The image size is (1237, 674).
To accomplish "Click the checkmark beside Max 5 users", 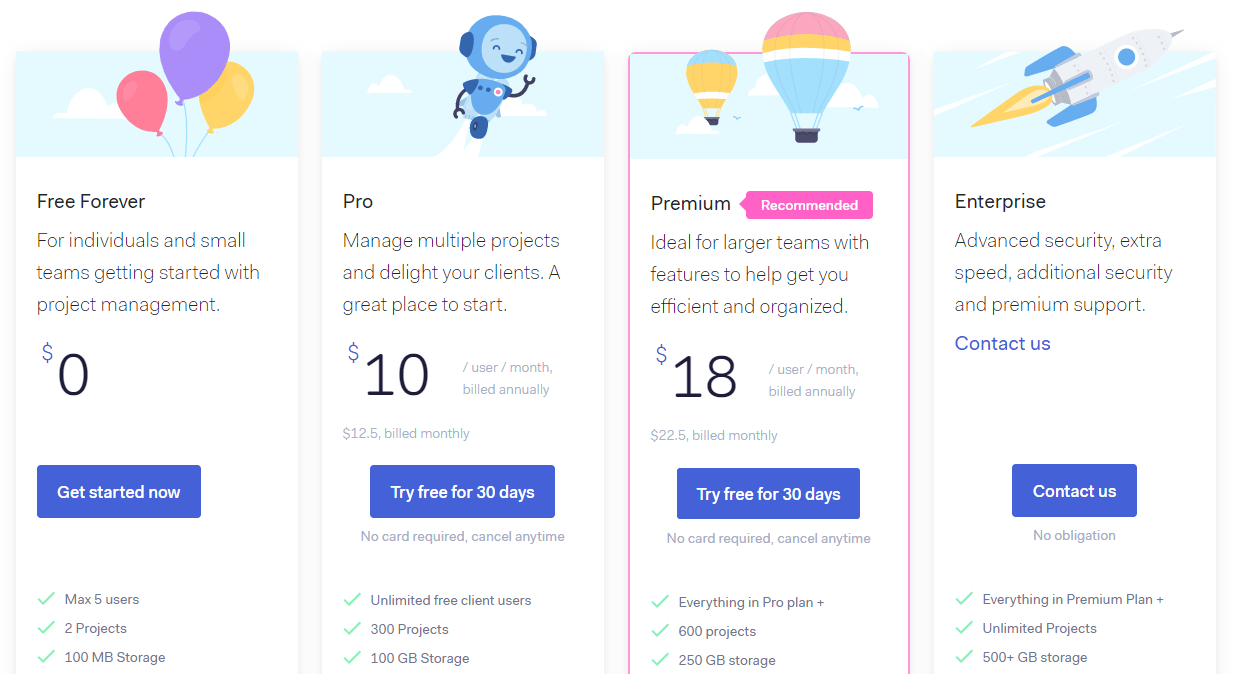I will pyautogui.click(x=46, y=599).
